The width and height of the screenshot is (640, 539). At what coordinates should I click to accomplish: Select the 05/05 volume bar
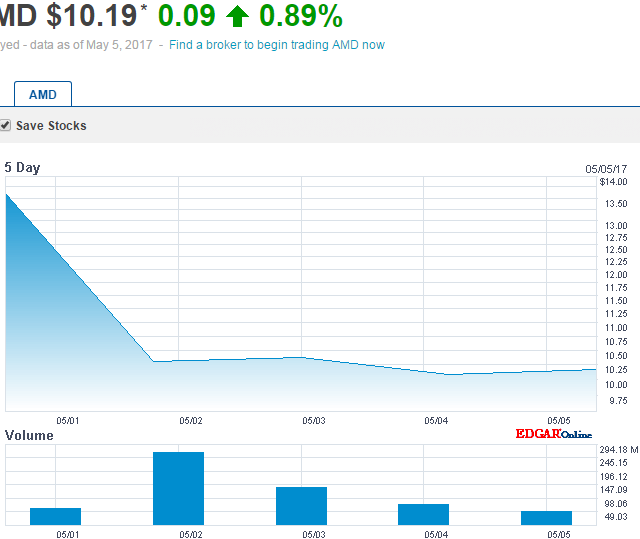tap(546, 518)
